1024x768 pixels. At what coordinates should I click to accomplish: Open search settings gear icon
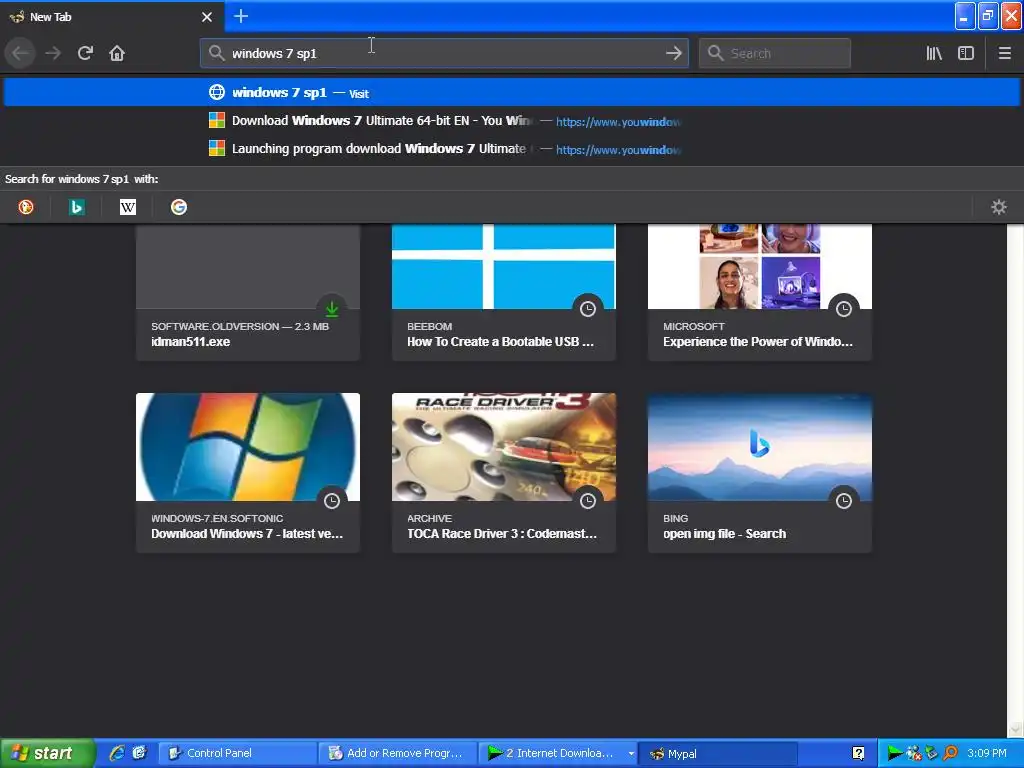pyautogui.click(x=999, y=207)
